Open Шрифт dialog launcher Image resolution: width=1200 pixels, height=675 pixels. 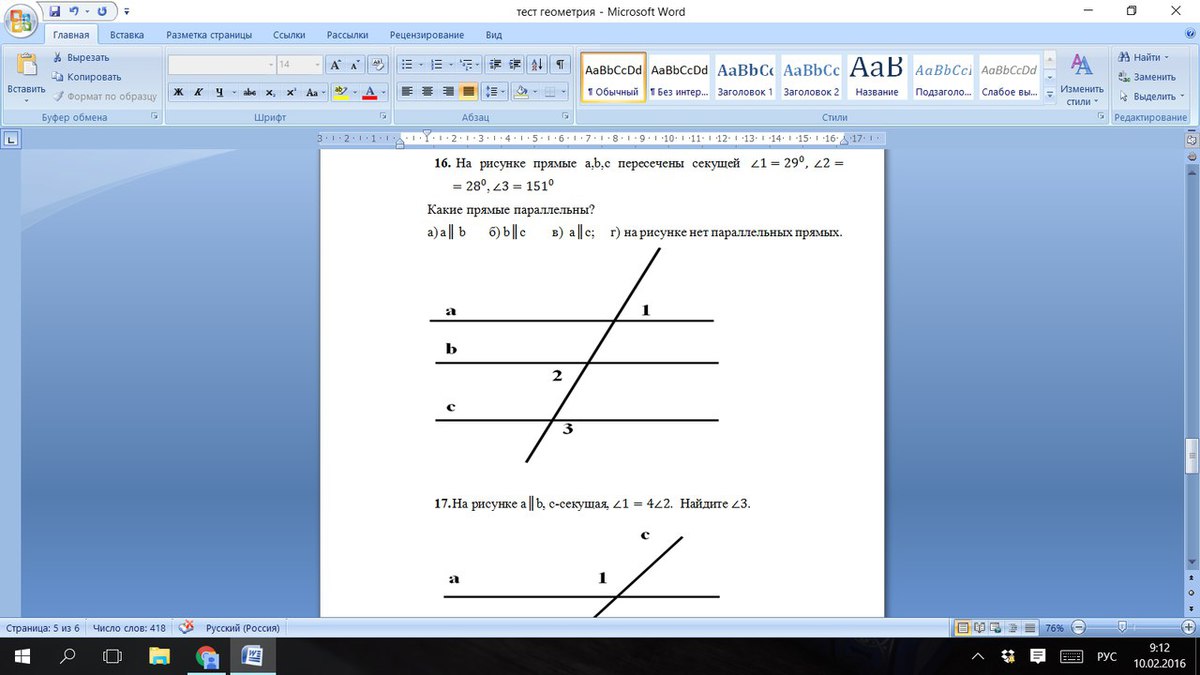tap(383, 118)
